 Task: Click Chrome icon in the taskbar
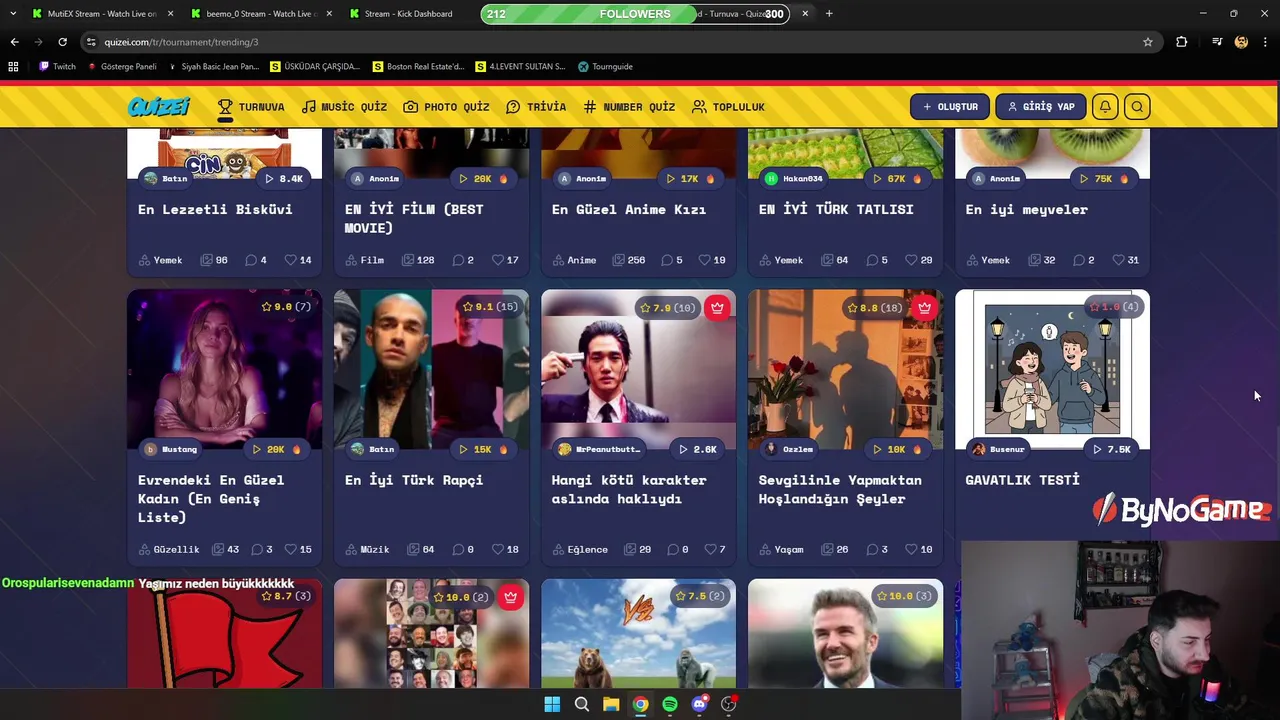click(640, 704)
